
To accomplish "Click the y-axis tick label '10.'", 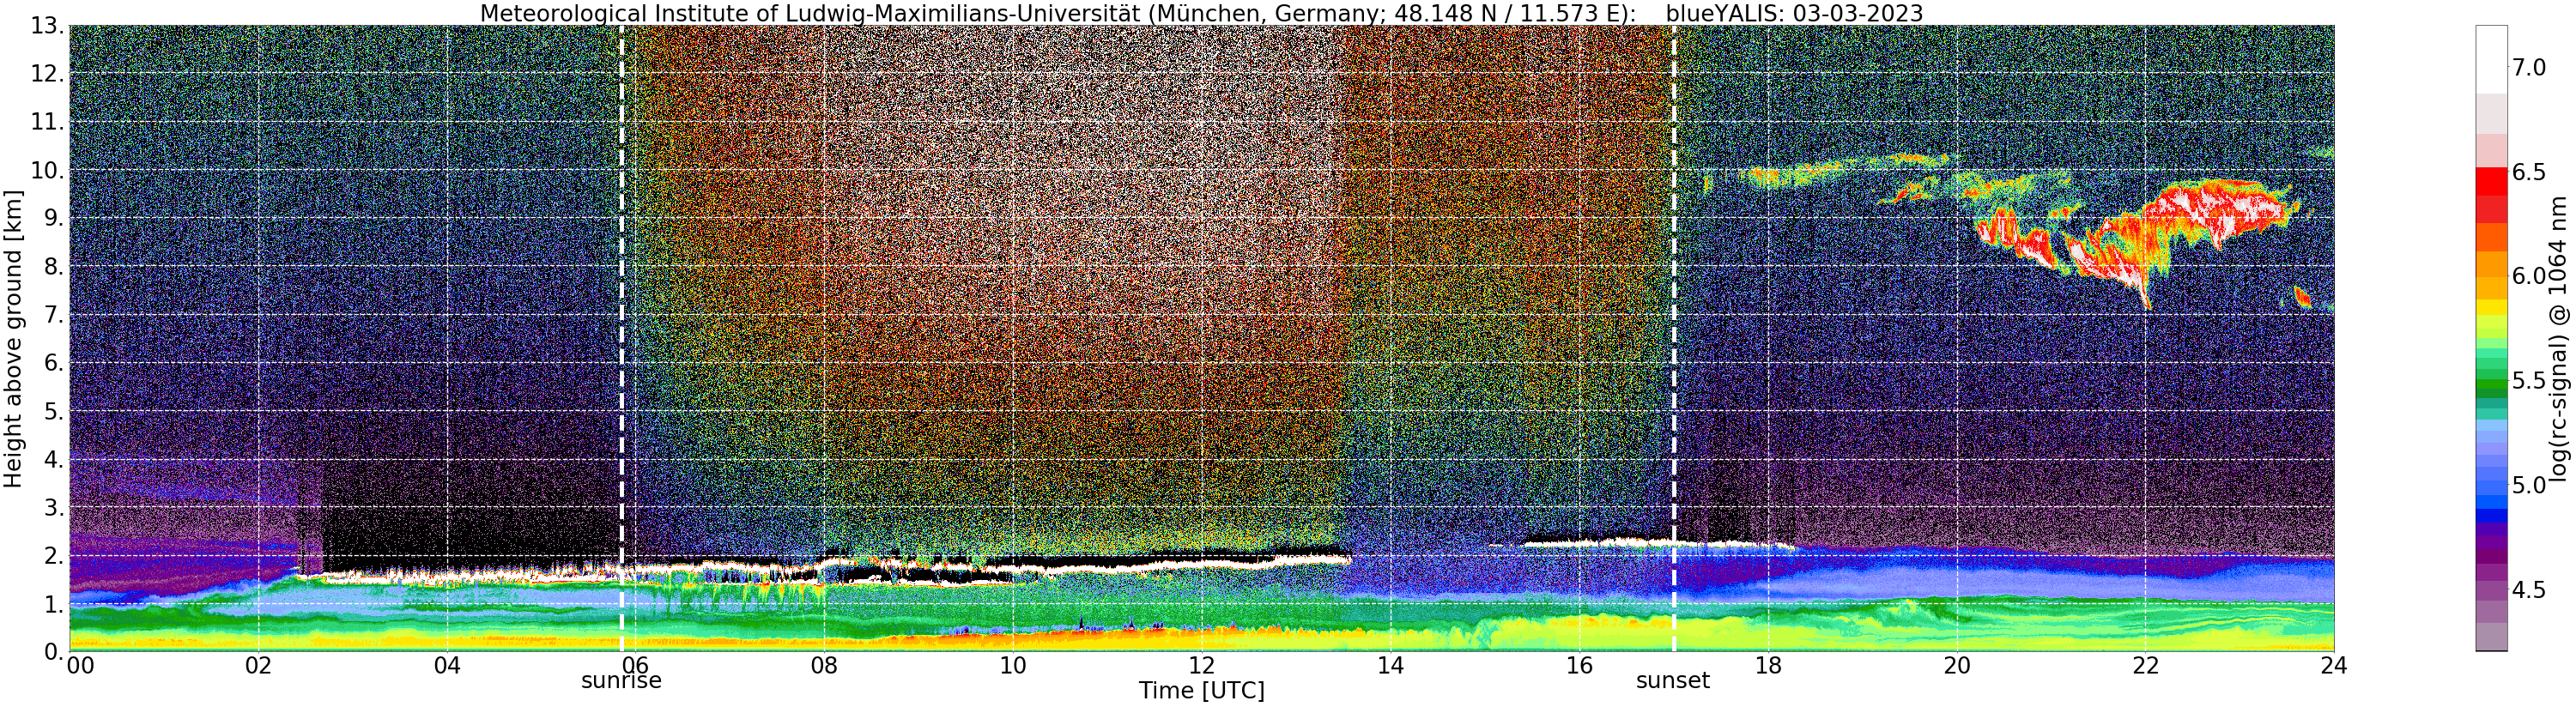I will click(47, 170).
